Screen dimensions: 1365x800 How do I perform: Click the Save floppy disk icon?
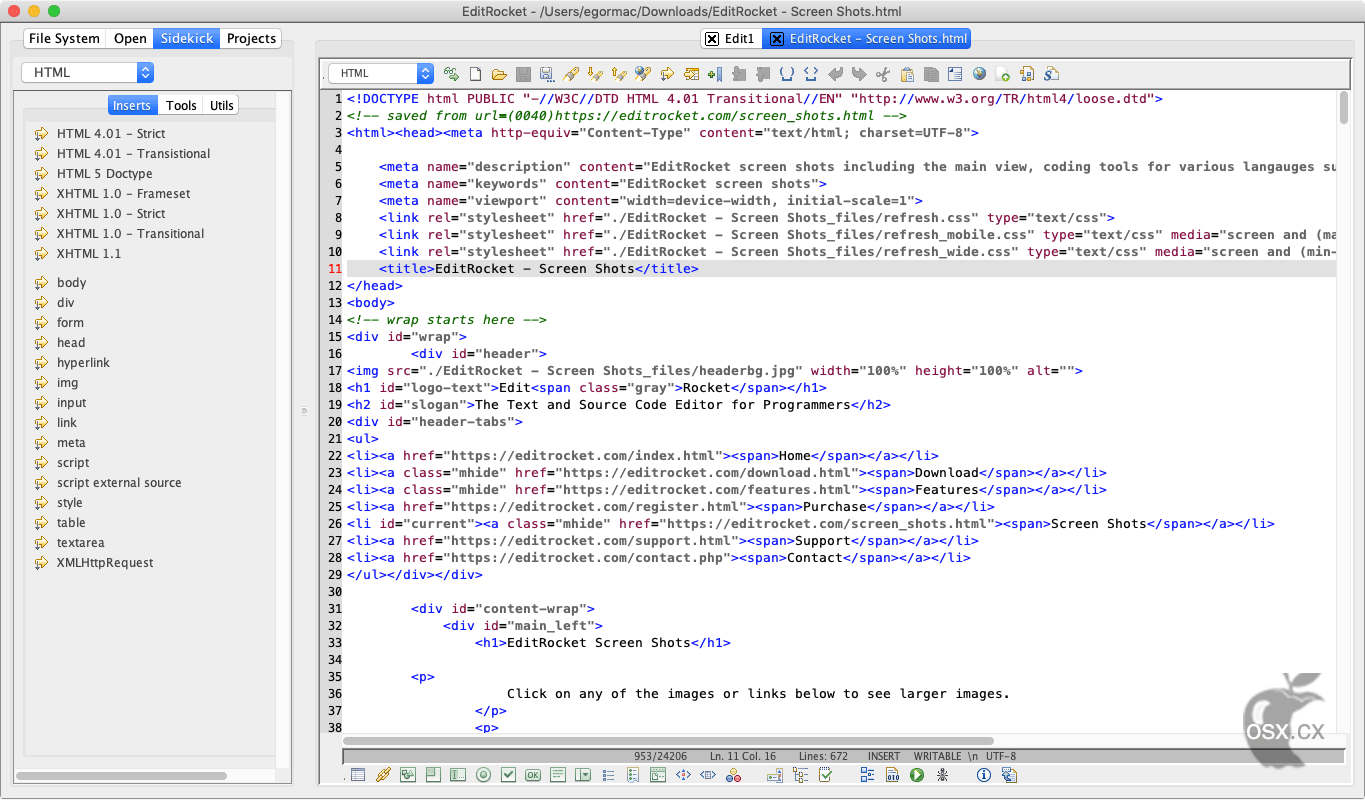[x=523, y=73]
